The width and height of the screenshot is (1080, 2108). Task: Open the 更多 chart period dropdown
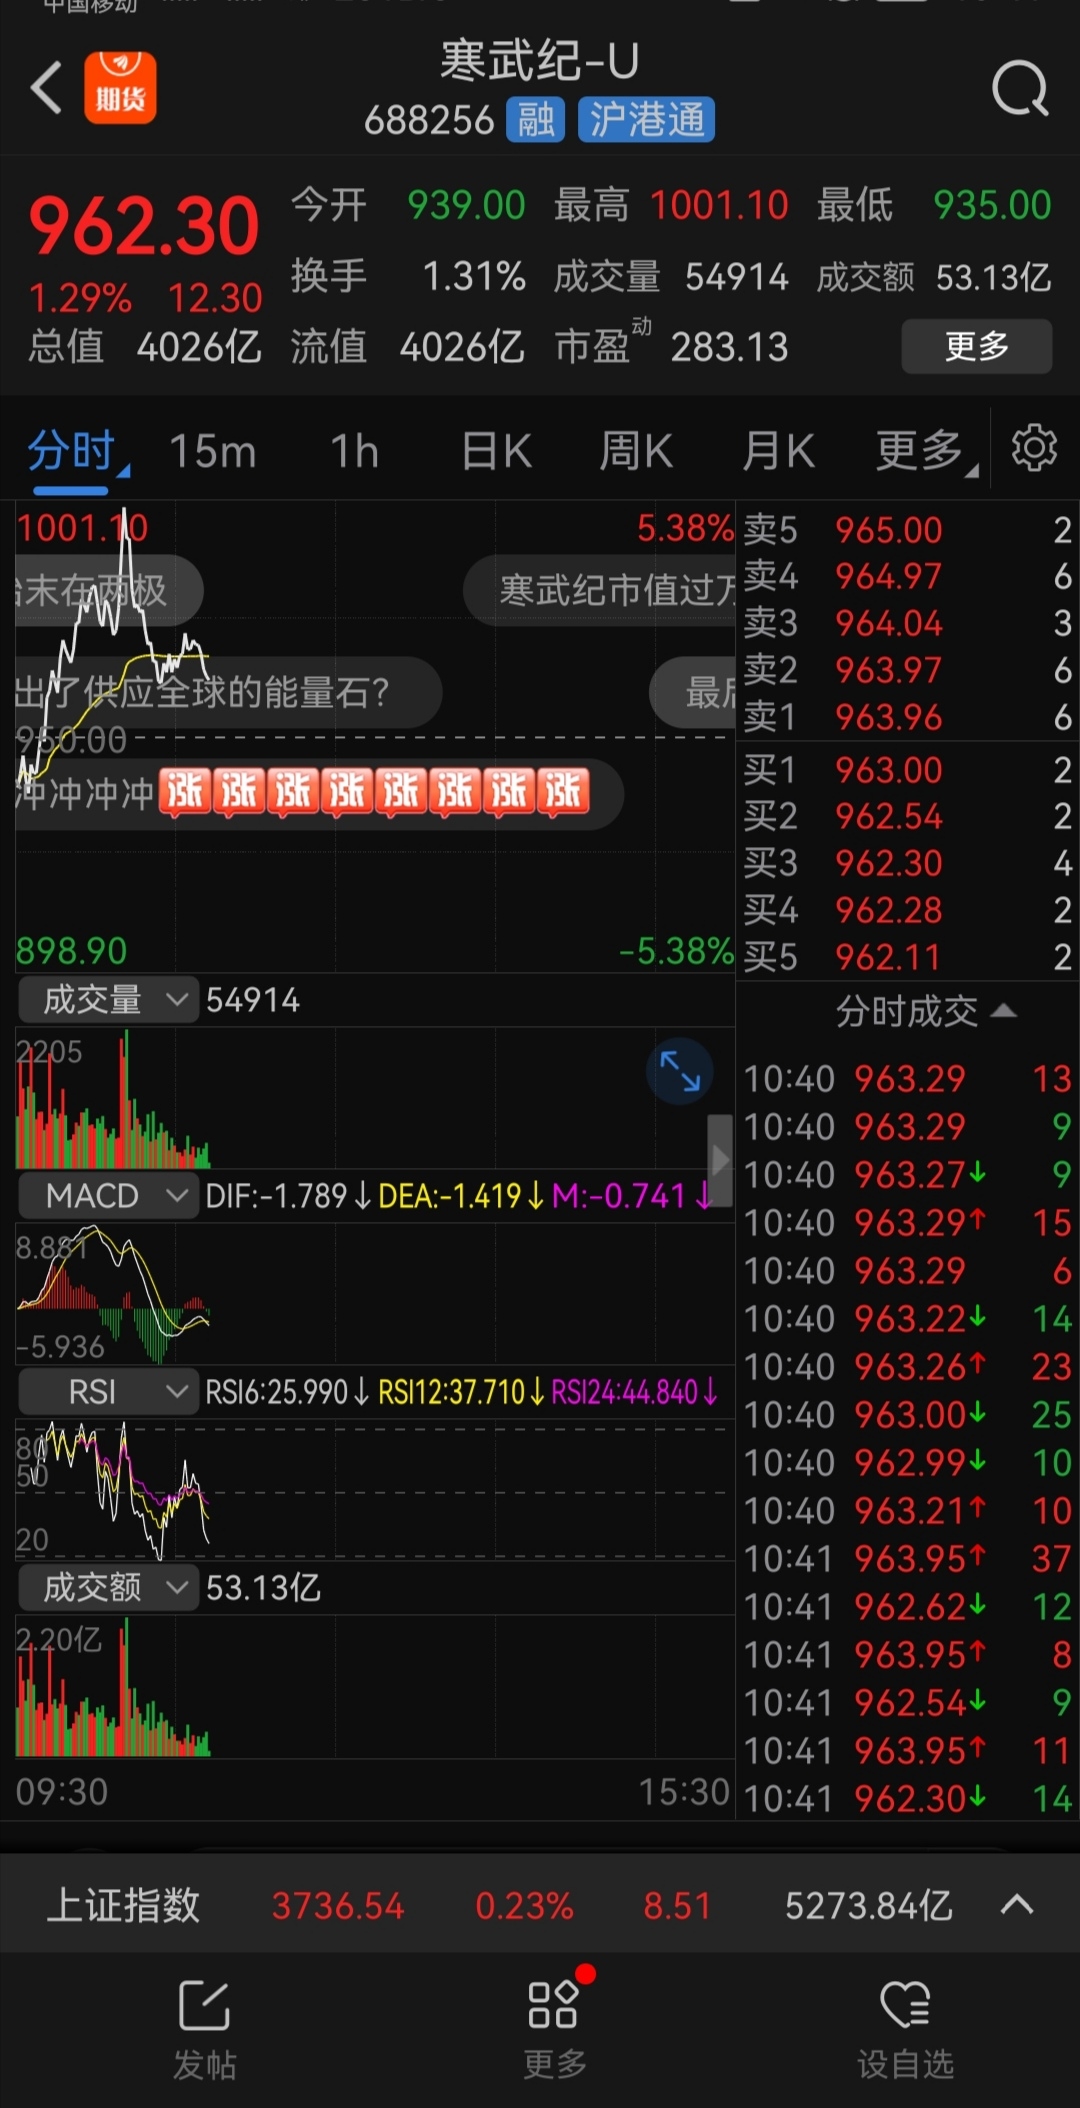(x=925, y=451)
